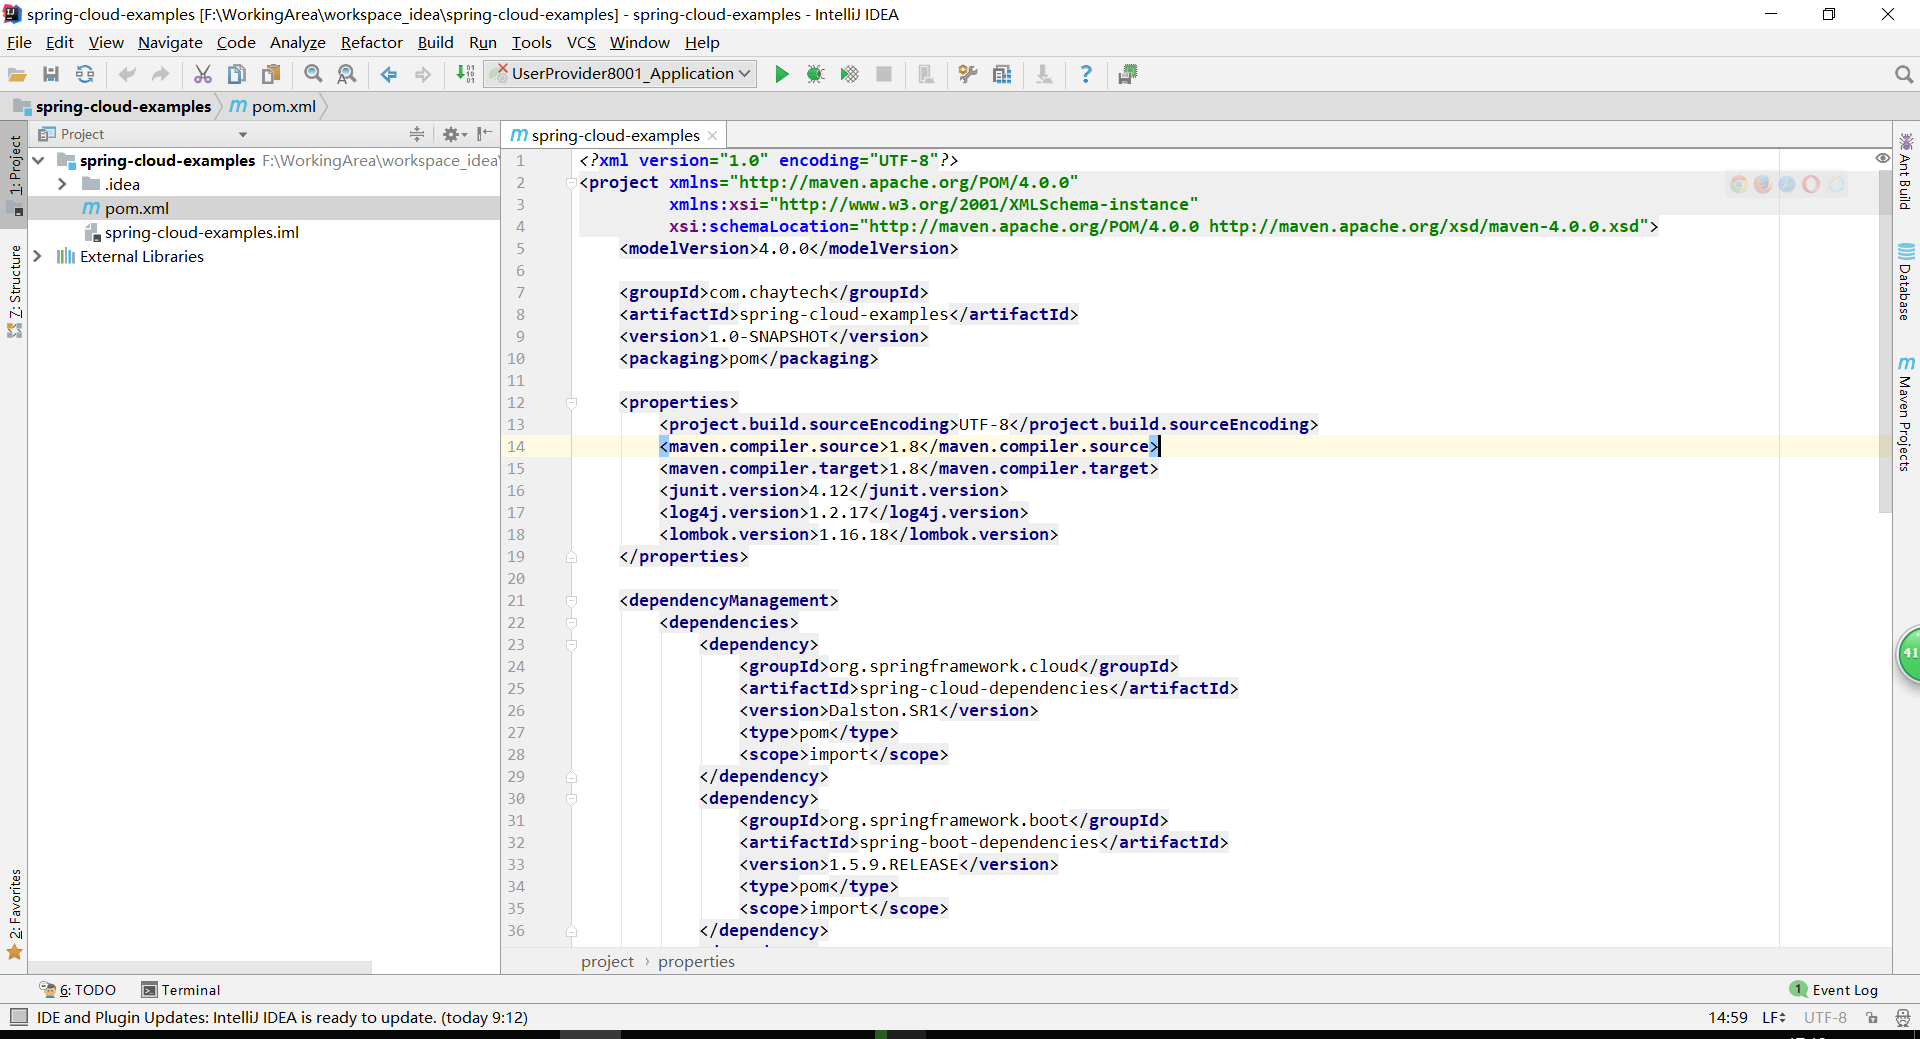Click the editor vertical scrollbar thumb

[1885, 340]
